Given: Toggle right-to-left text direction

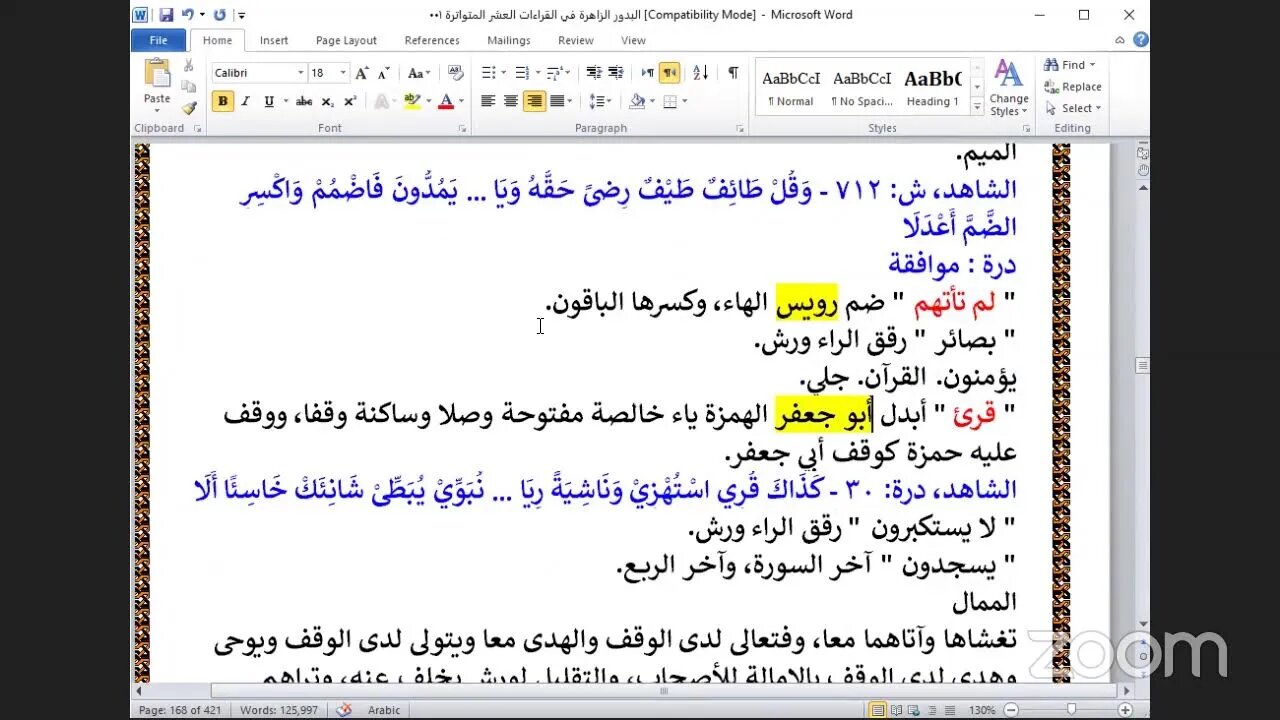Looking at the screenshot, I should [671, 73].
